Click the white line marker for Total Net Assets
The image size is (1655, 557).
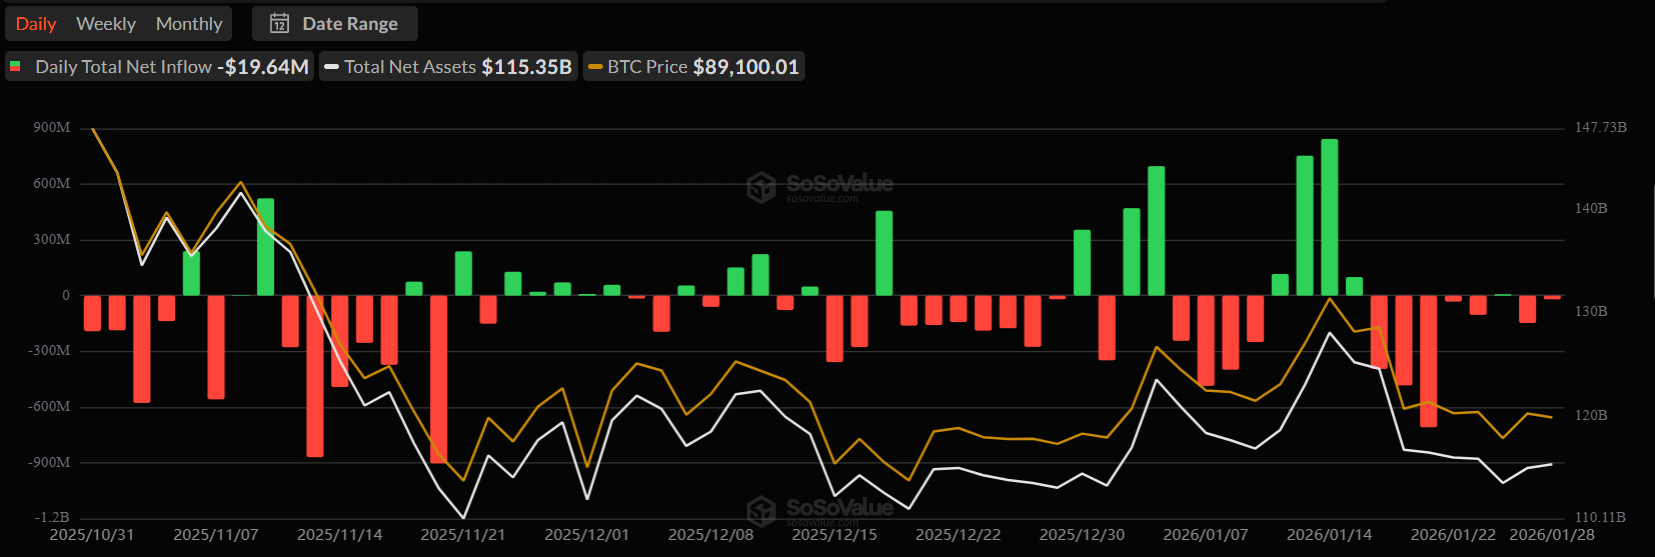(332, 67)
